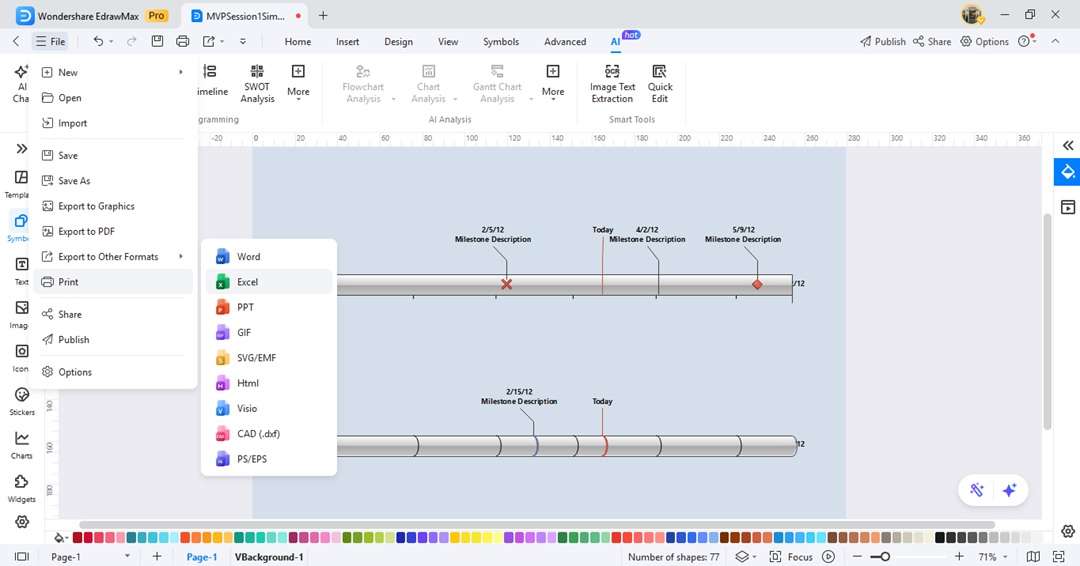Click the sidebar settings gear icon
The width and height of the screenshot is (1080, 566).
pos(22,522)
